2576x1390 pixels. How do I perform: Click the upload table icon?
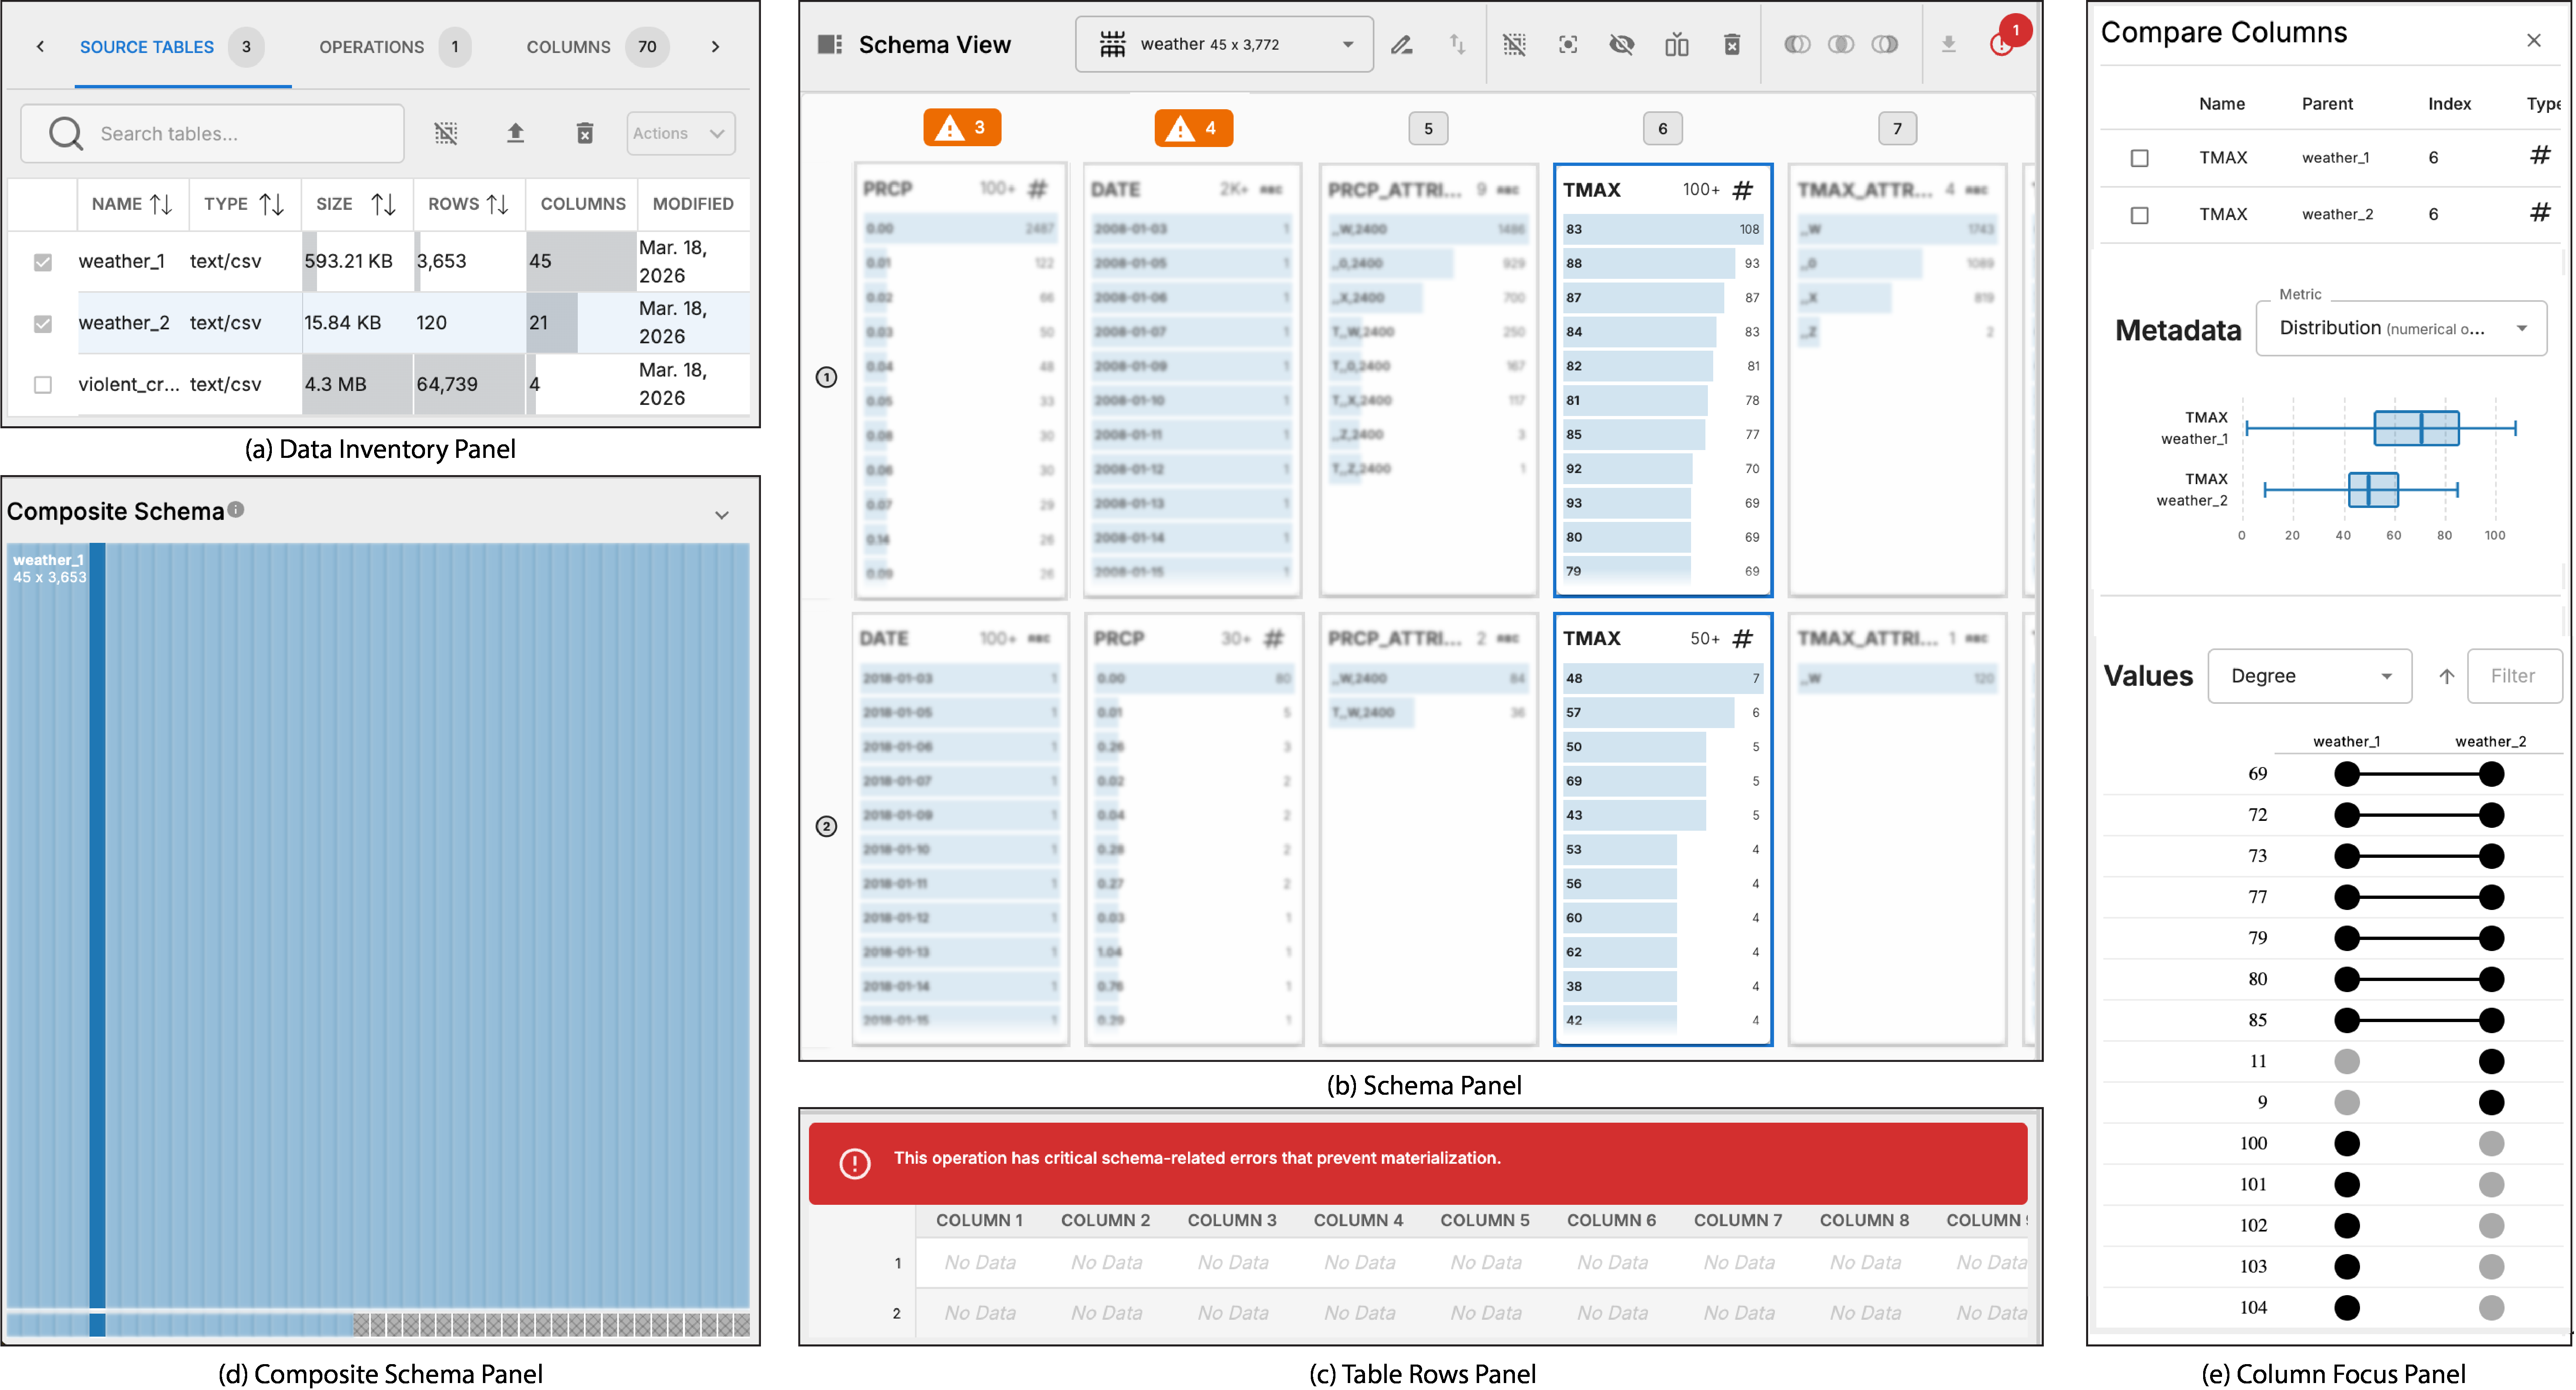[515, 133]
